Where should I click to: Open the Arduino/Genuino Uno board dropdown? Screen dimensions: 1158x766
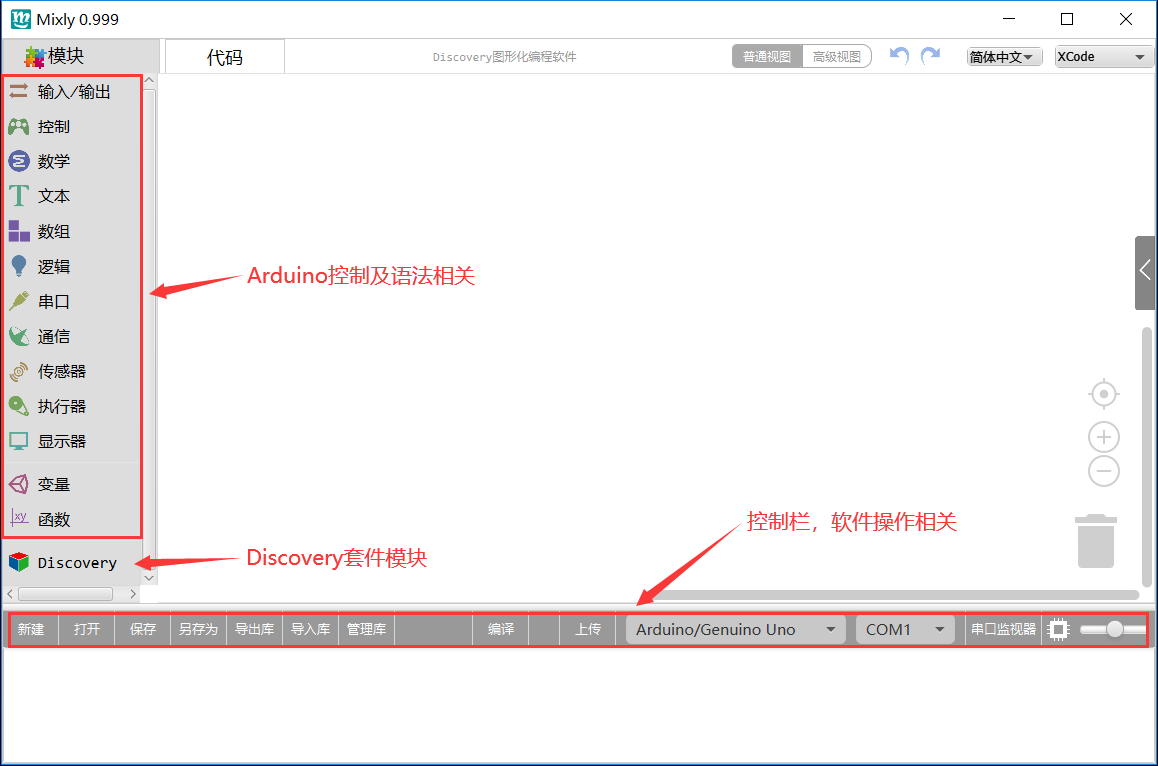(x=736, y=629)
